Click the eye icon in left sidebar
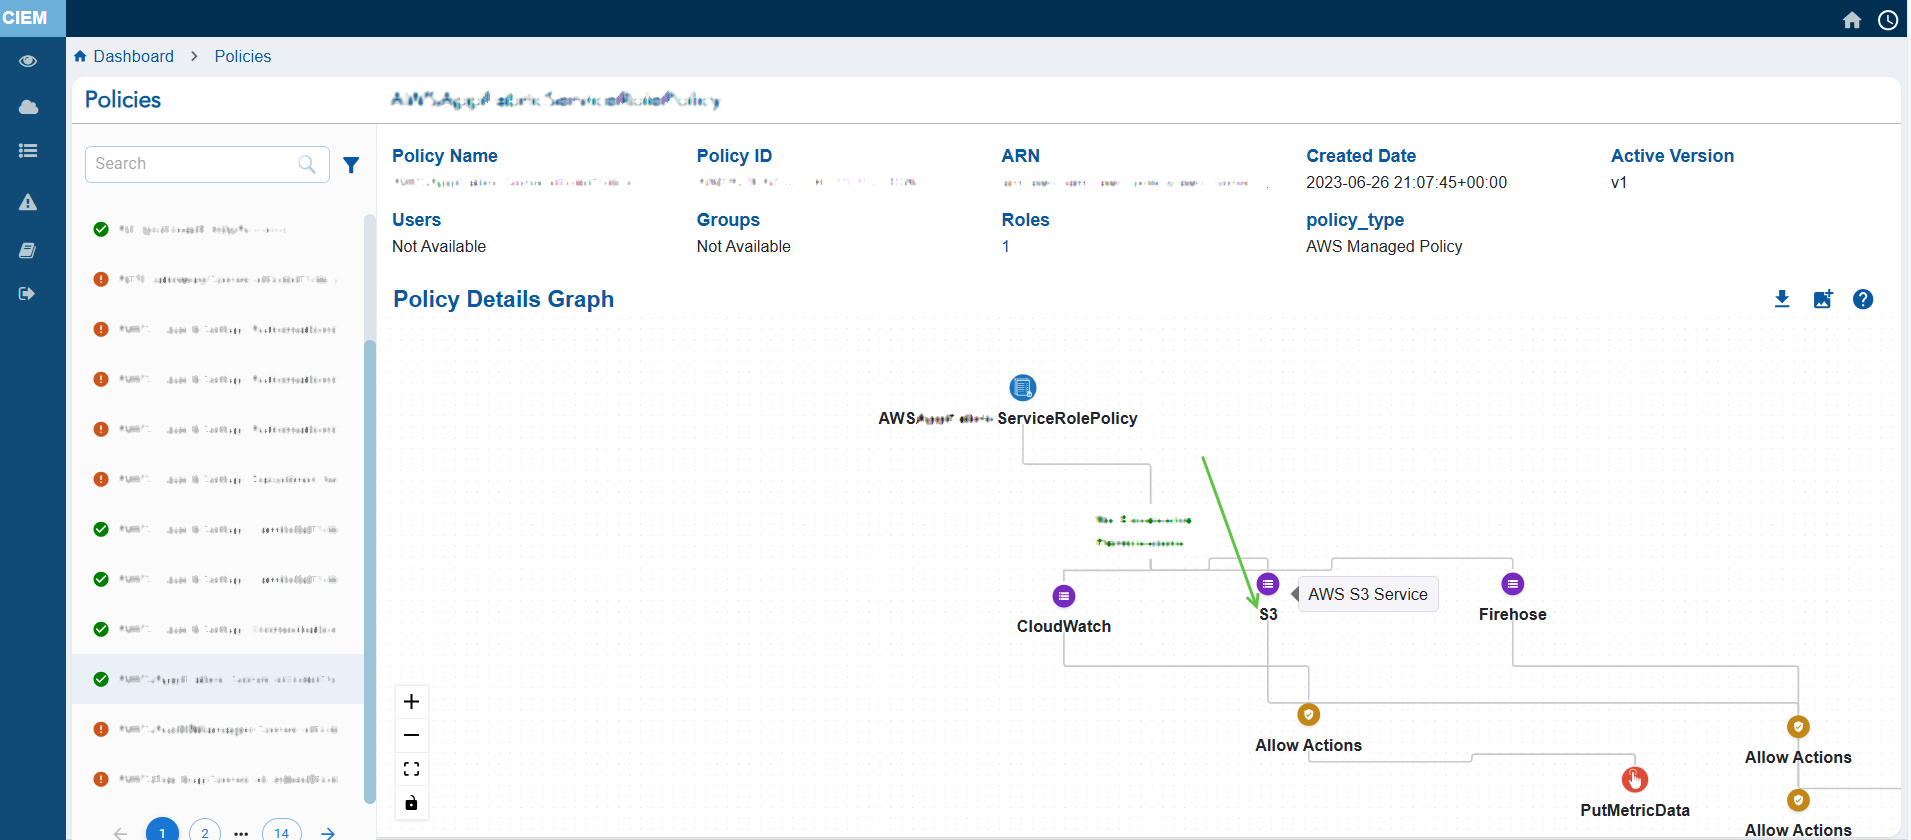1911x840 pixels. 28,61
